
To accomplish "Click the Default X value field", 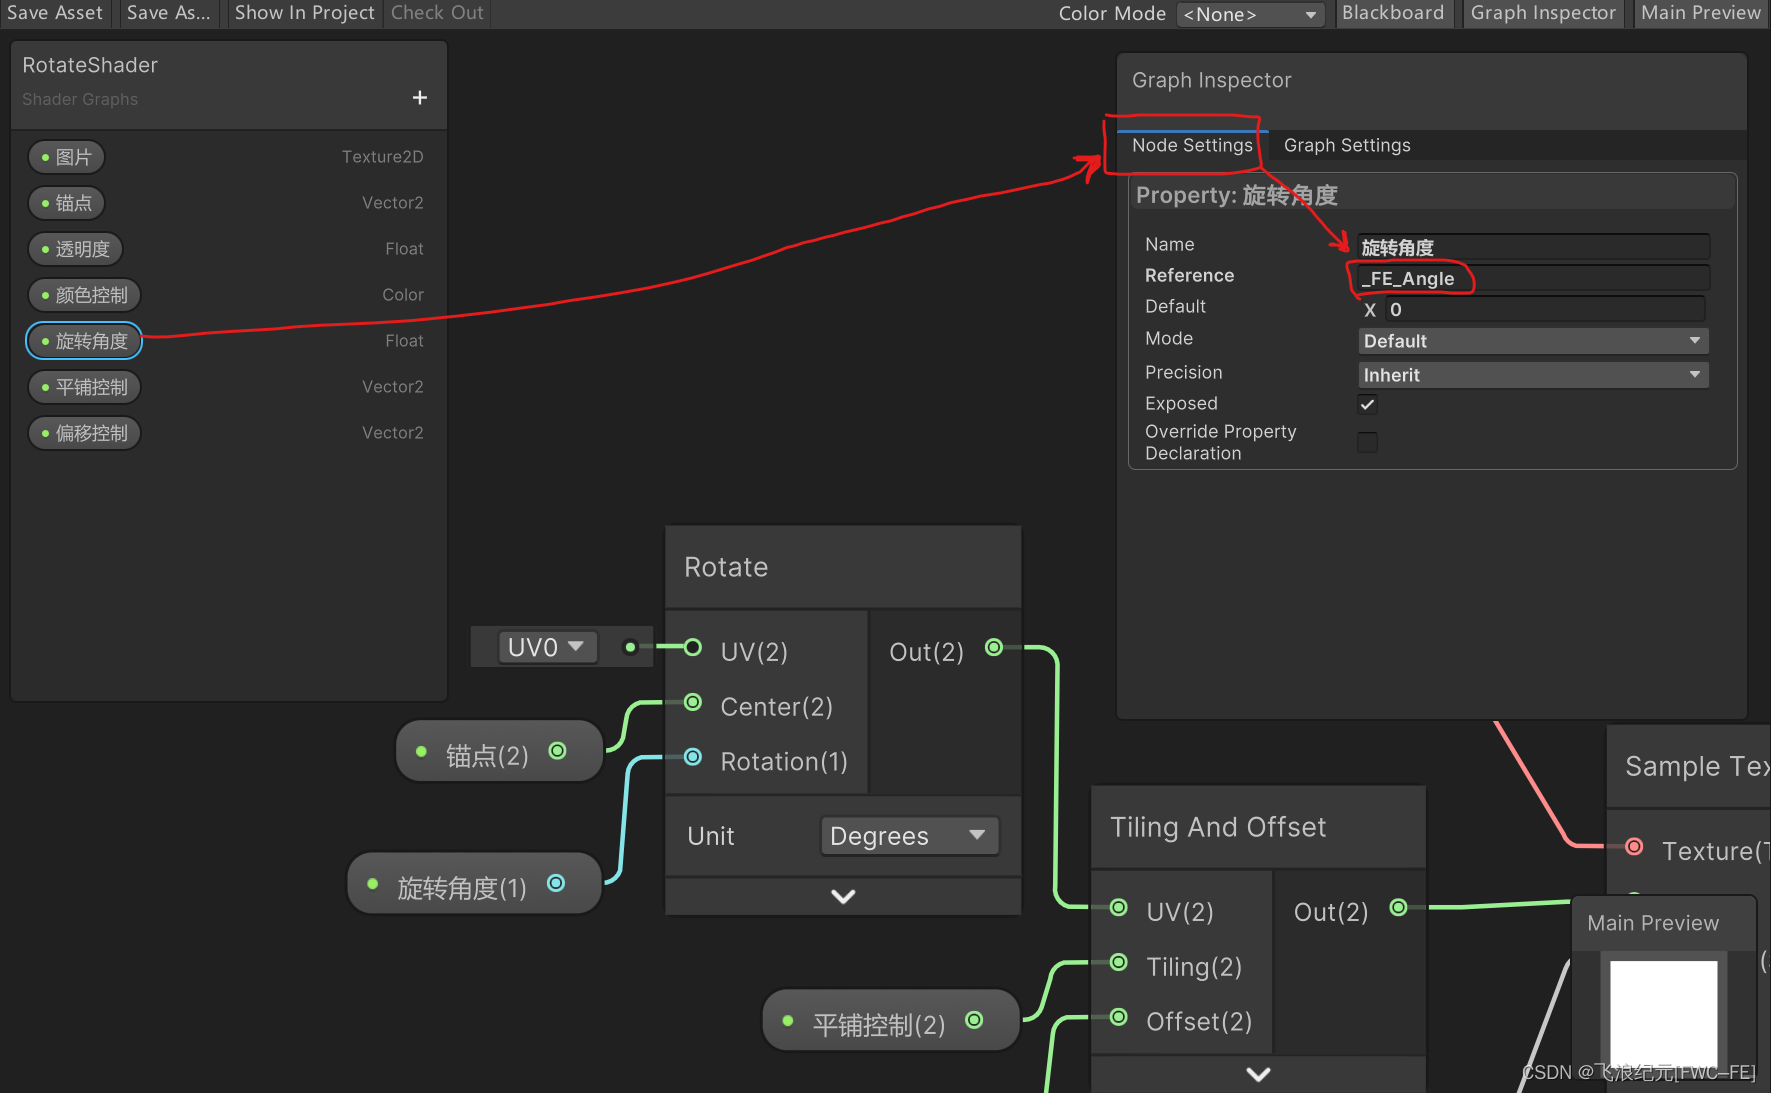I will (1545, 309).
